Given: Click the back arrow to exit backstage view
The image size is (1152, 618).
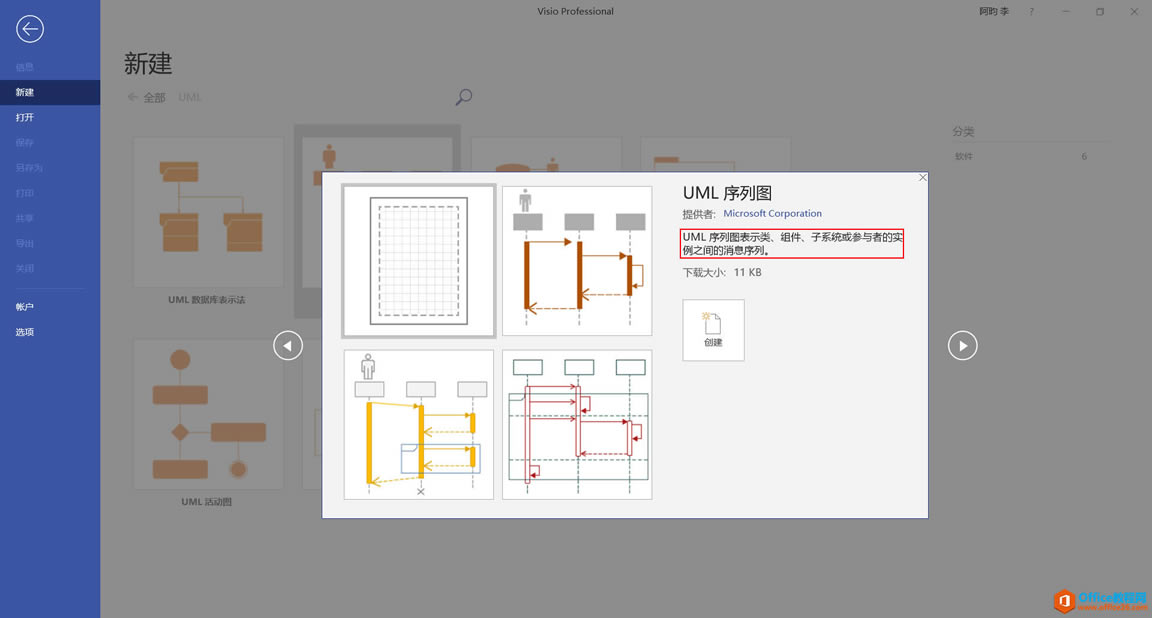Looking at the screenshot, I should tap(29, 29).
